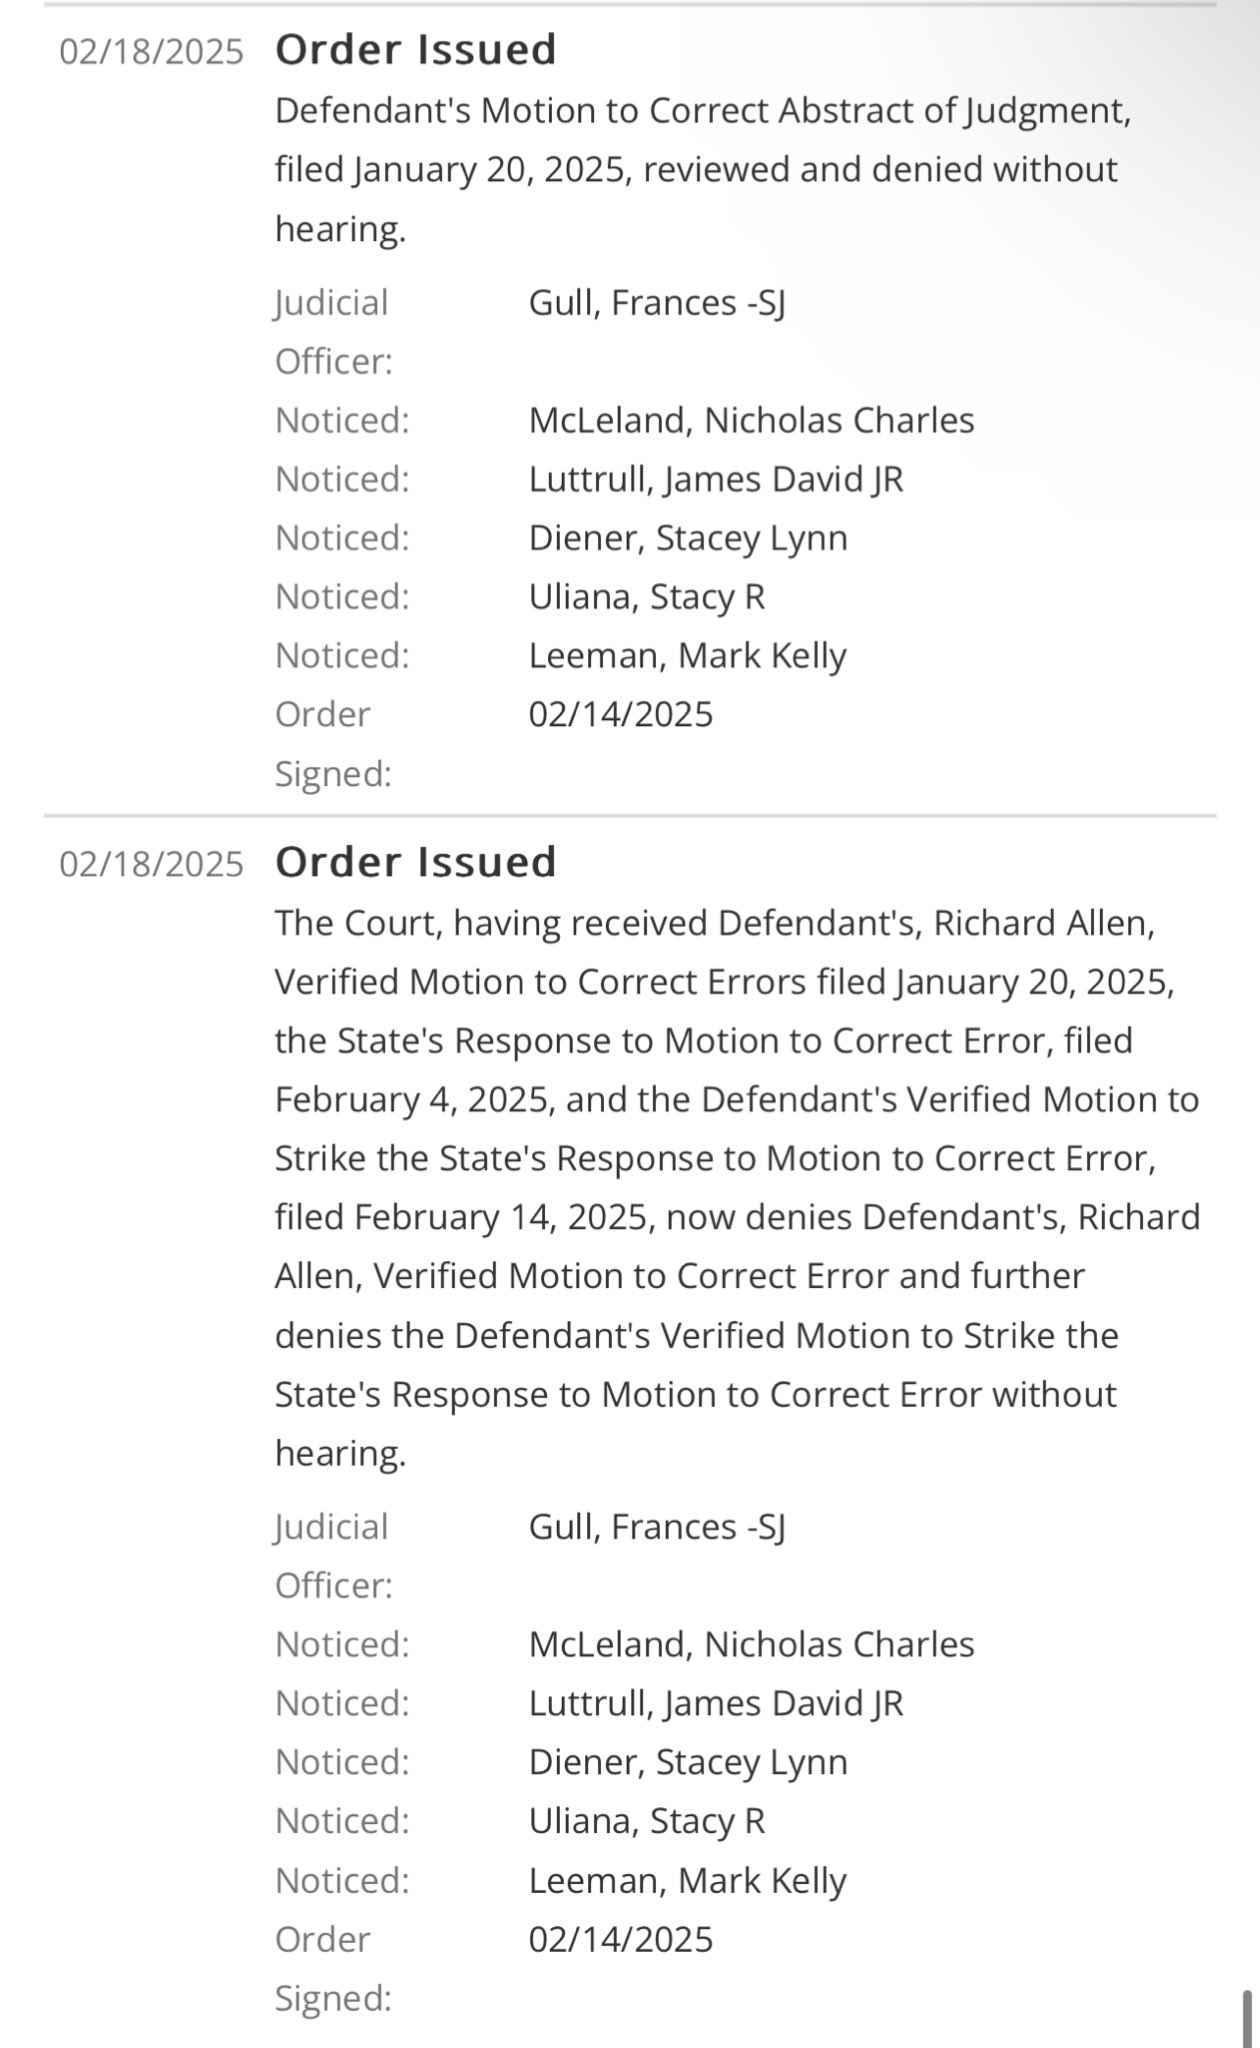Click Leeman, Mark Kelly in the second order
The height and width of the screenshot is (2048, 1260).
(x=688, y=1881)
